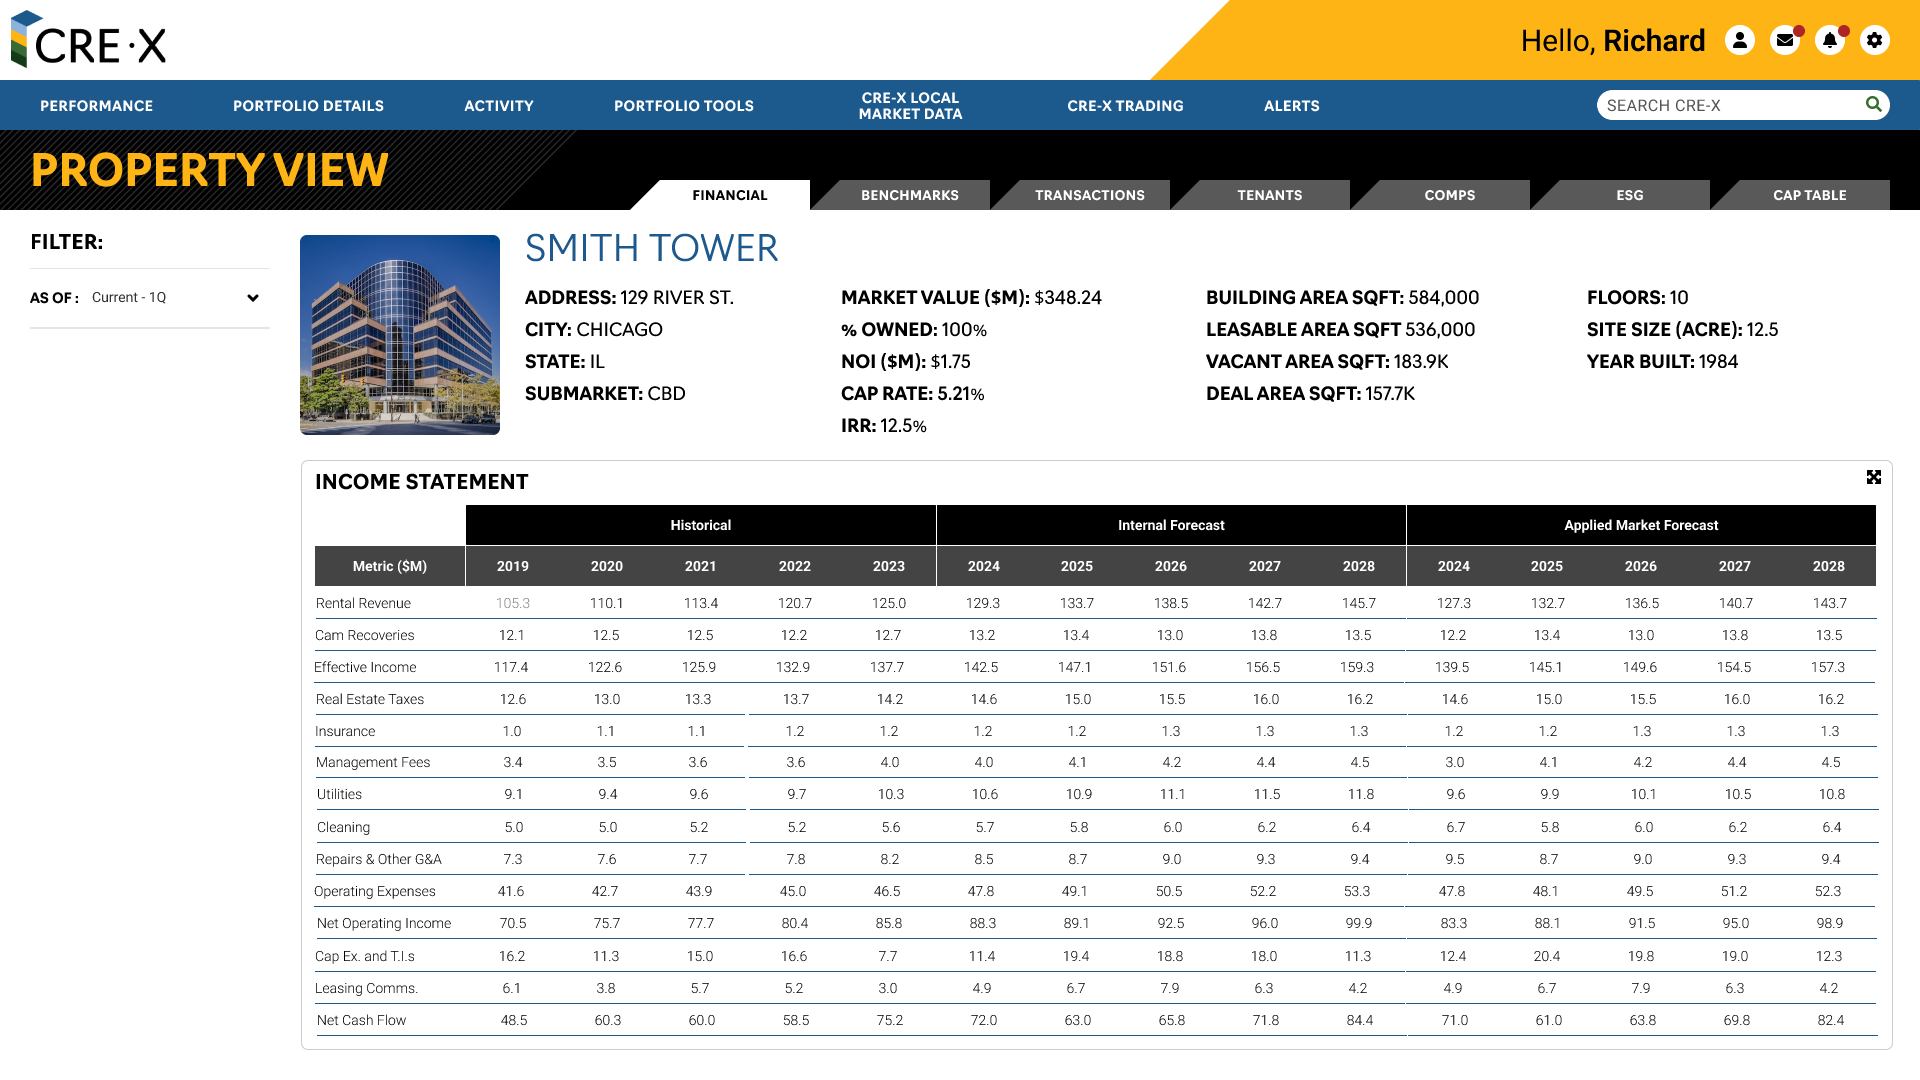1920x1080 pixels.
Task: Open the settings gear icon
Action: tap(1874, 40)
